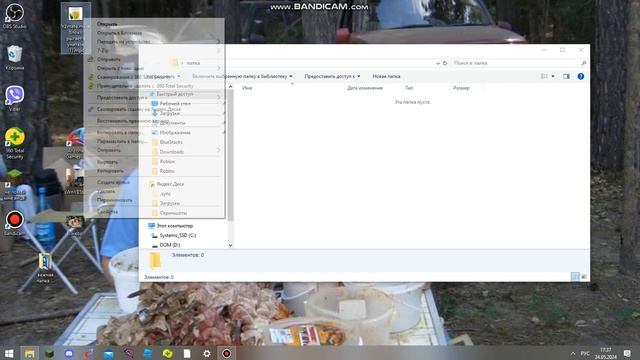
Task: Open 'папку в библиотеку' dropdown
Action: click(242, 76)
